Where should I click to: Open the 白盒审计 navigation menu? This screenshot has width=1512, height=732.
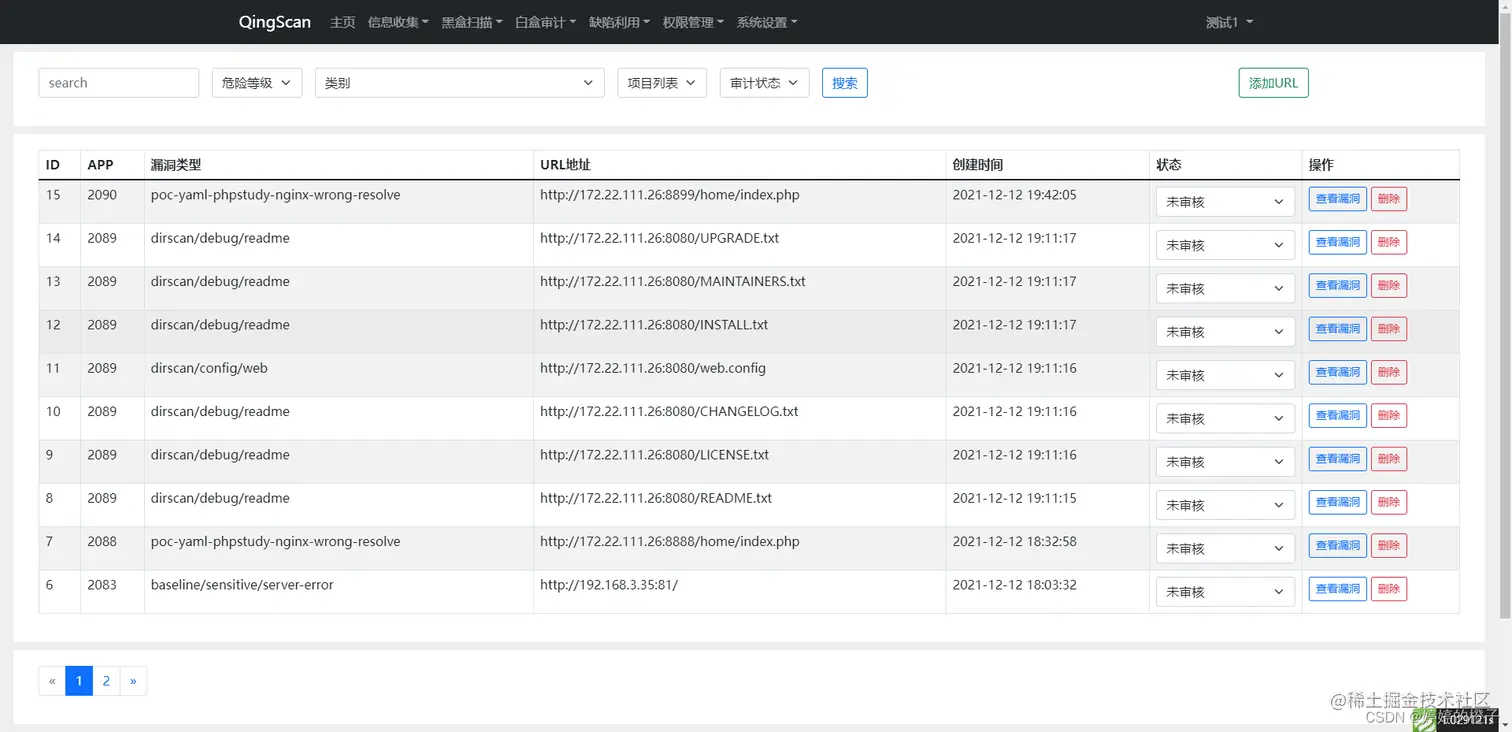click(546, 22)
